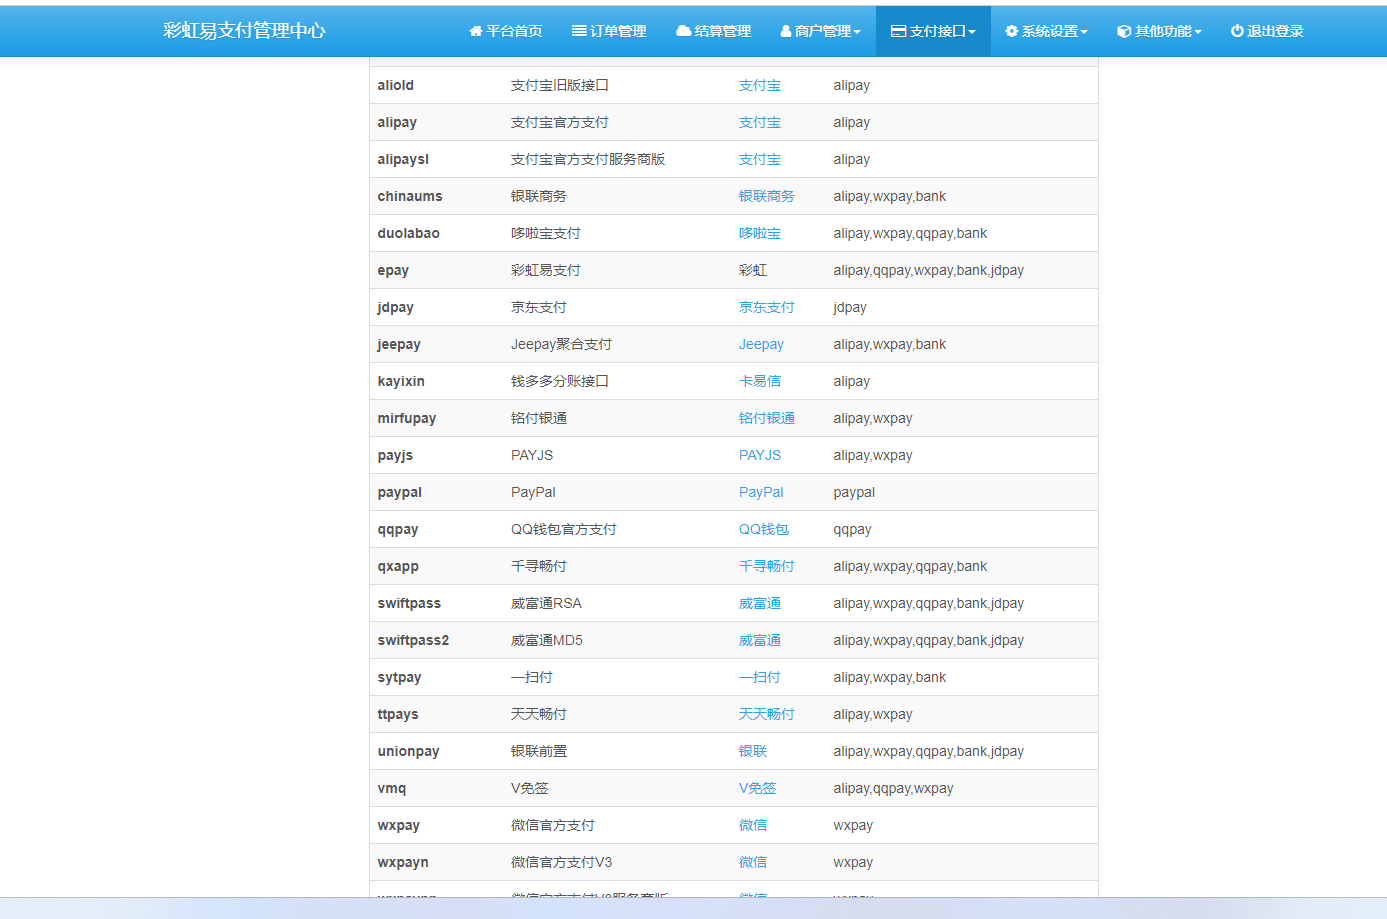Open the 千寻畅付 link in the qxapp row
1387x919 pixels.
(x=767, y=567)
